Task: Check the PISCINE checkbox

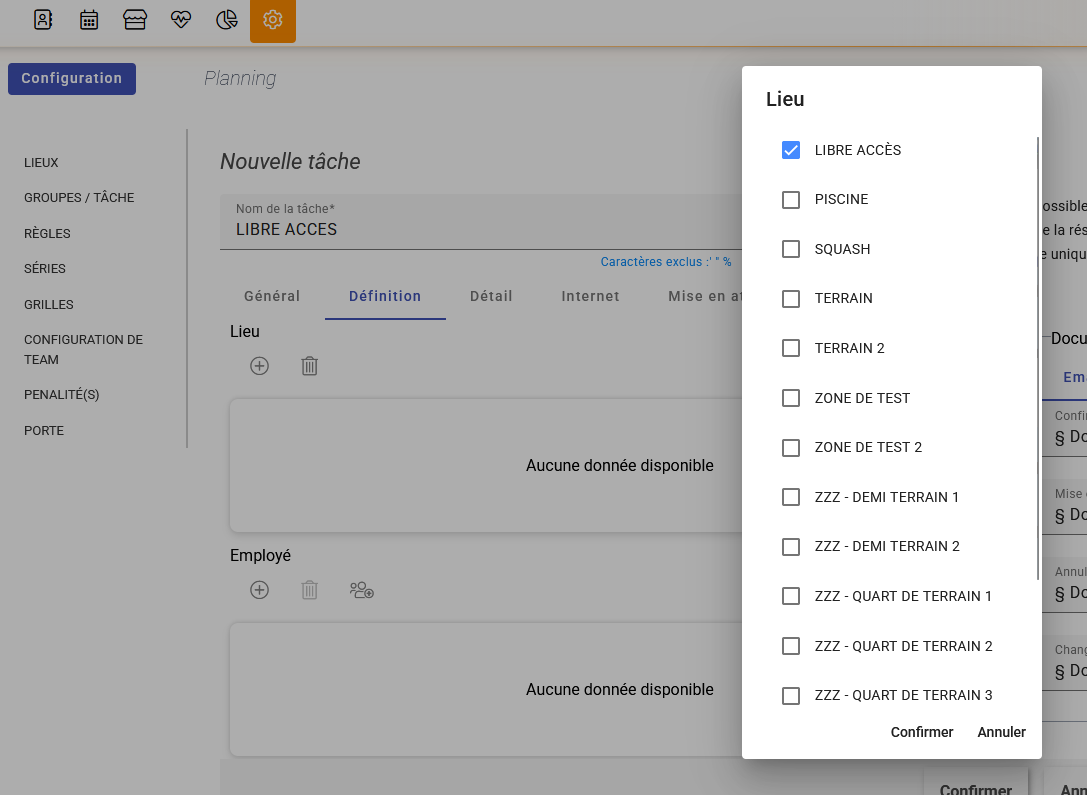Action: 791,200
